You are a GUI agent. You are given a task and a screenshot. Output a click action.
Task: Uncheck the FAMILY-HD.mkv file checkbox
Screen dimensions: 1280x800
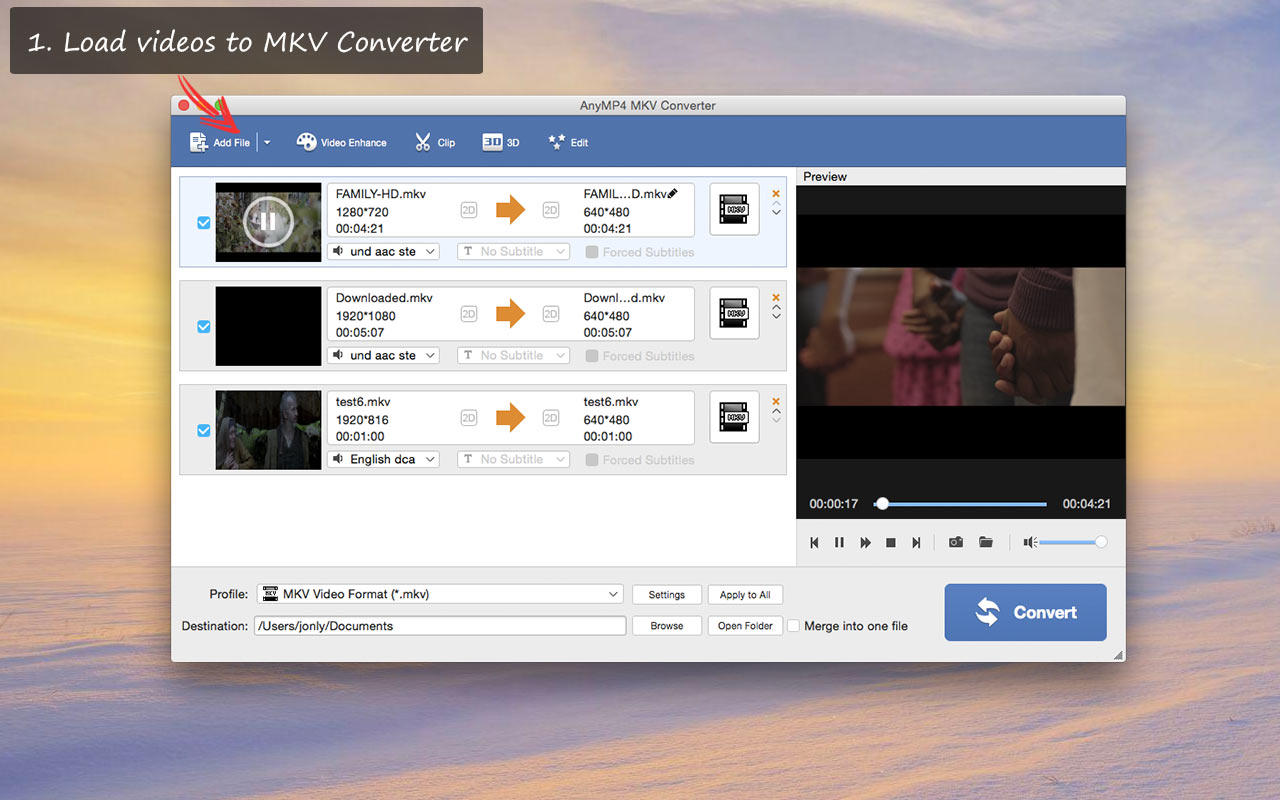tap(204, 223)
